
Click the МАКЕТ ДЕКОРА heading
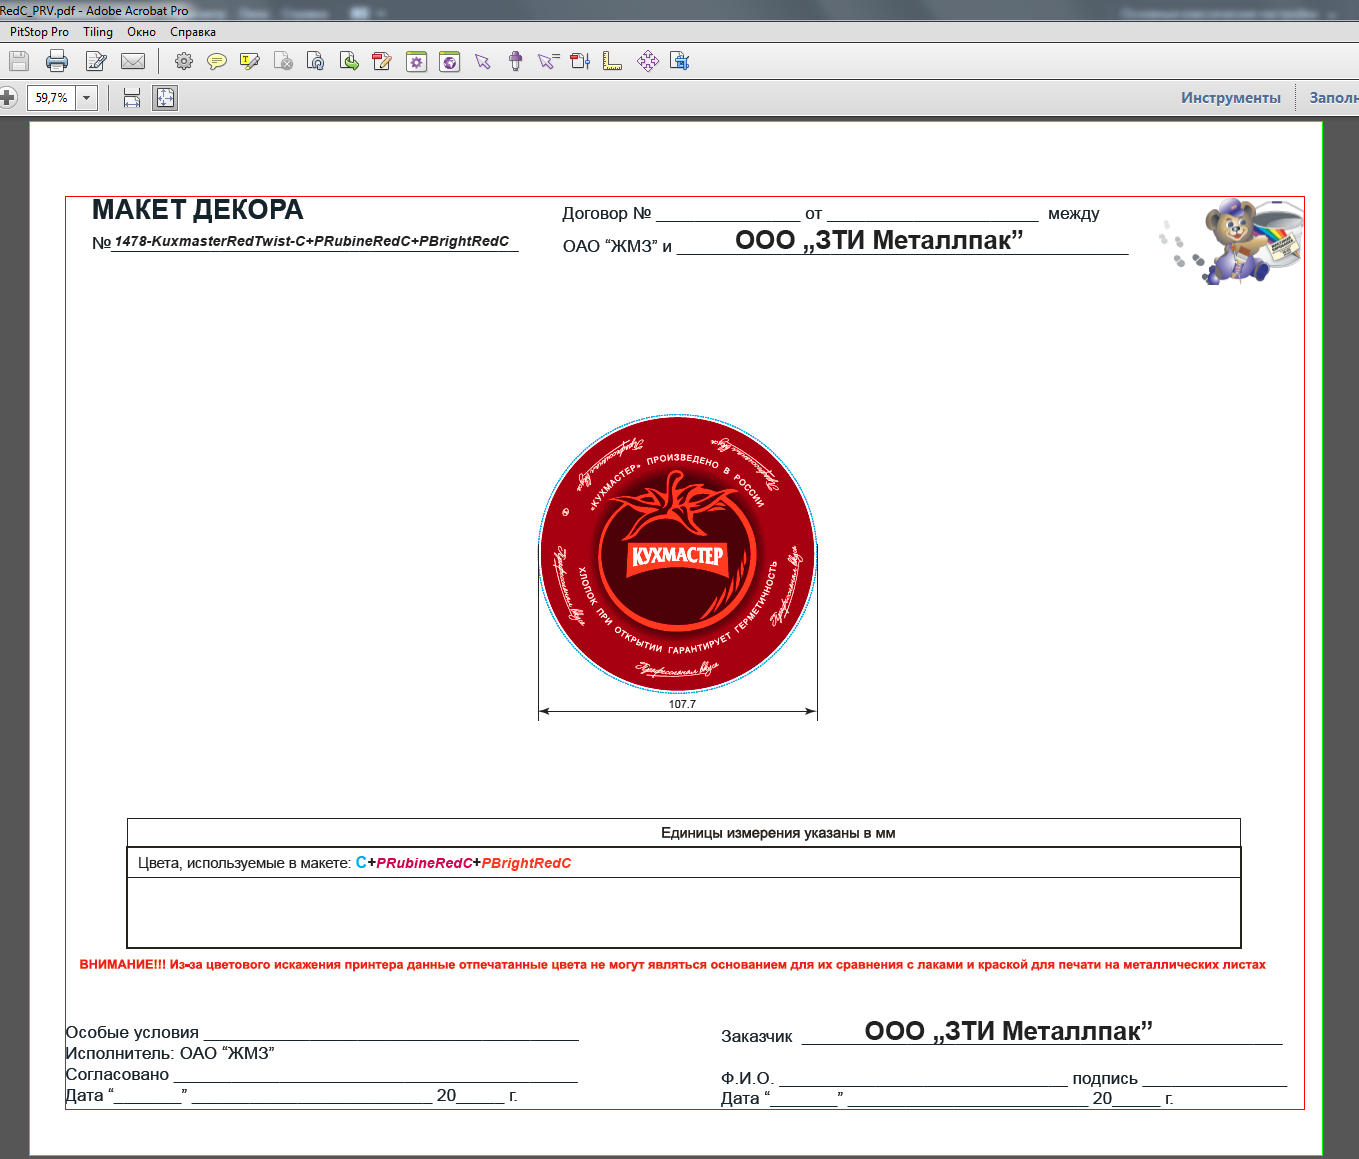[197, 210]
